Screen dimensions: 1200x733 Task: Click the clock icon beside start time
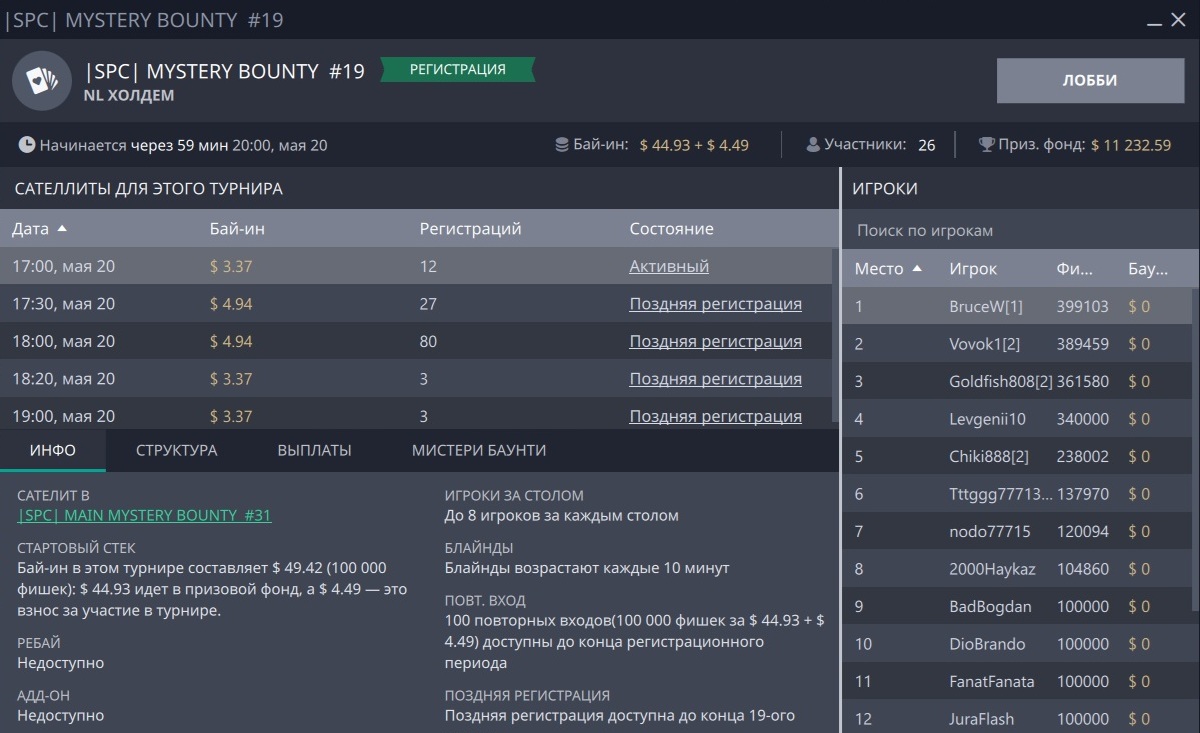tap(26, 145)
